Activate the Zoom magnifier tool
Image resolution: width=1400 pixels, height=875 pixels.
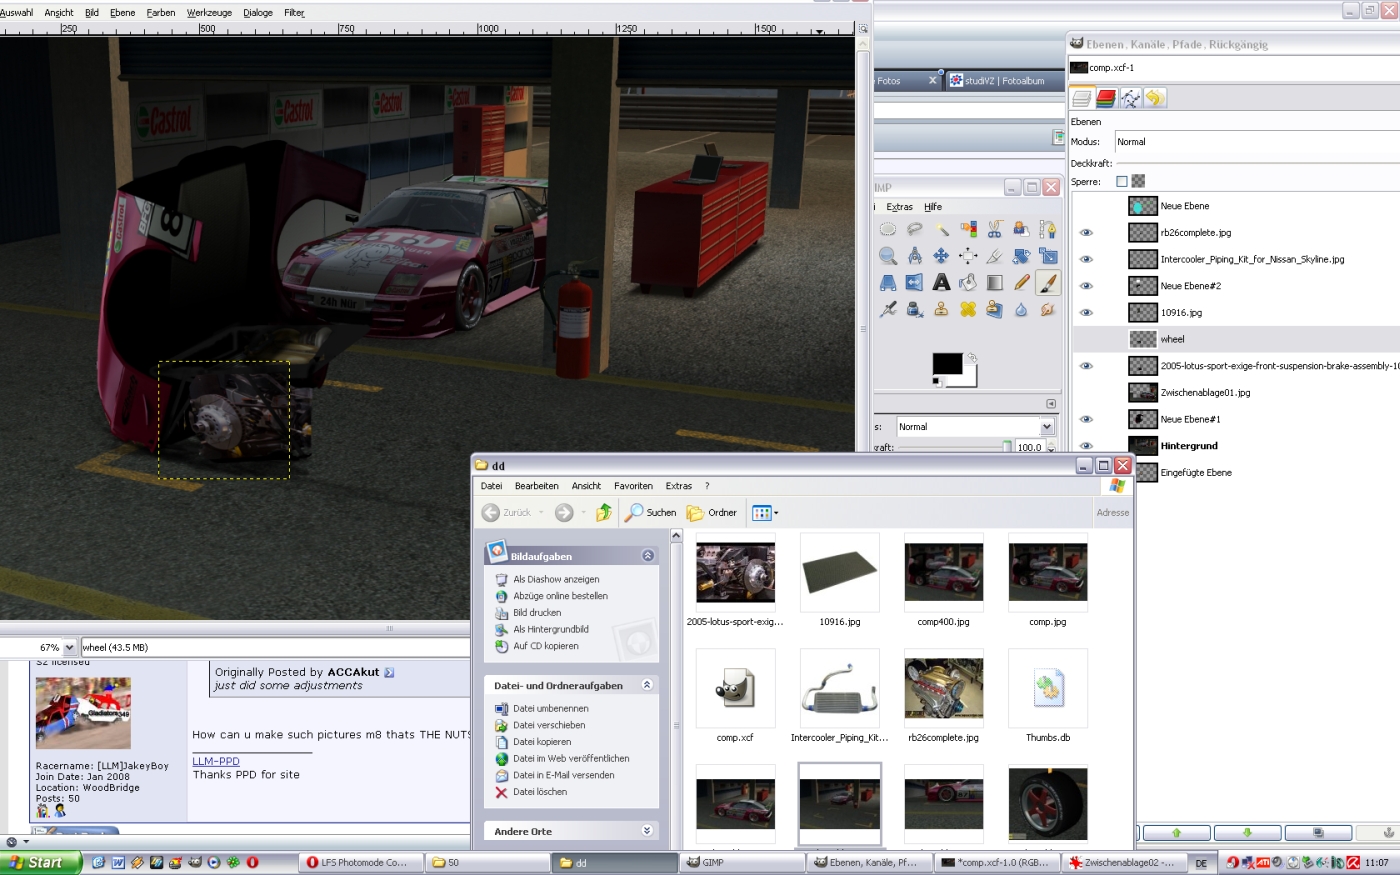(x=888, y=256)
